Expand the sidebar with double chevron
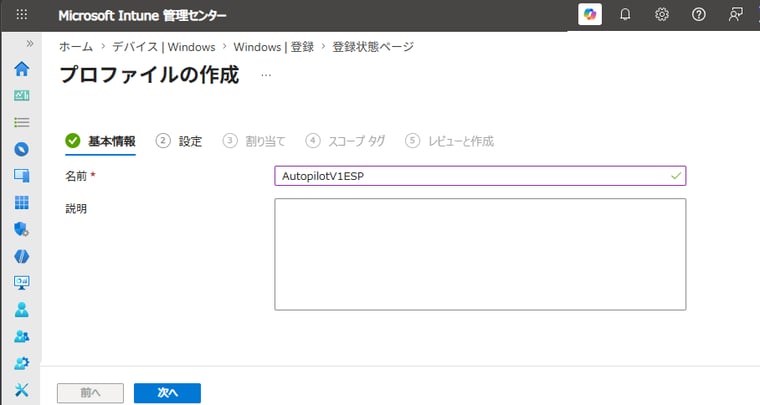 coord(30,44)
